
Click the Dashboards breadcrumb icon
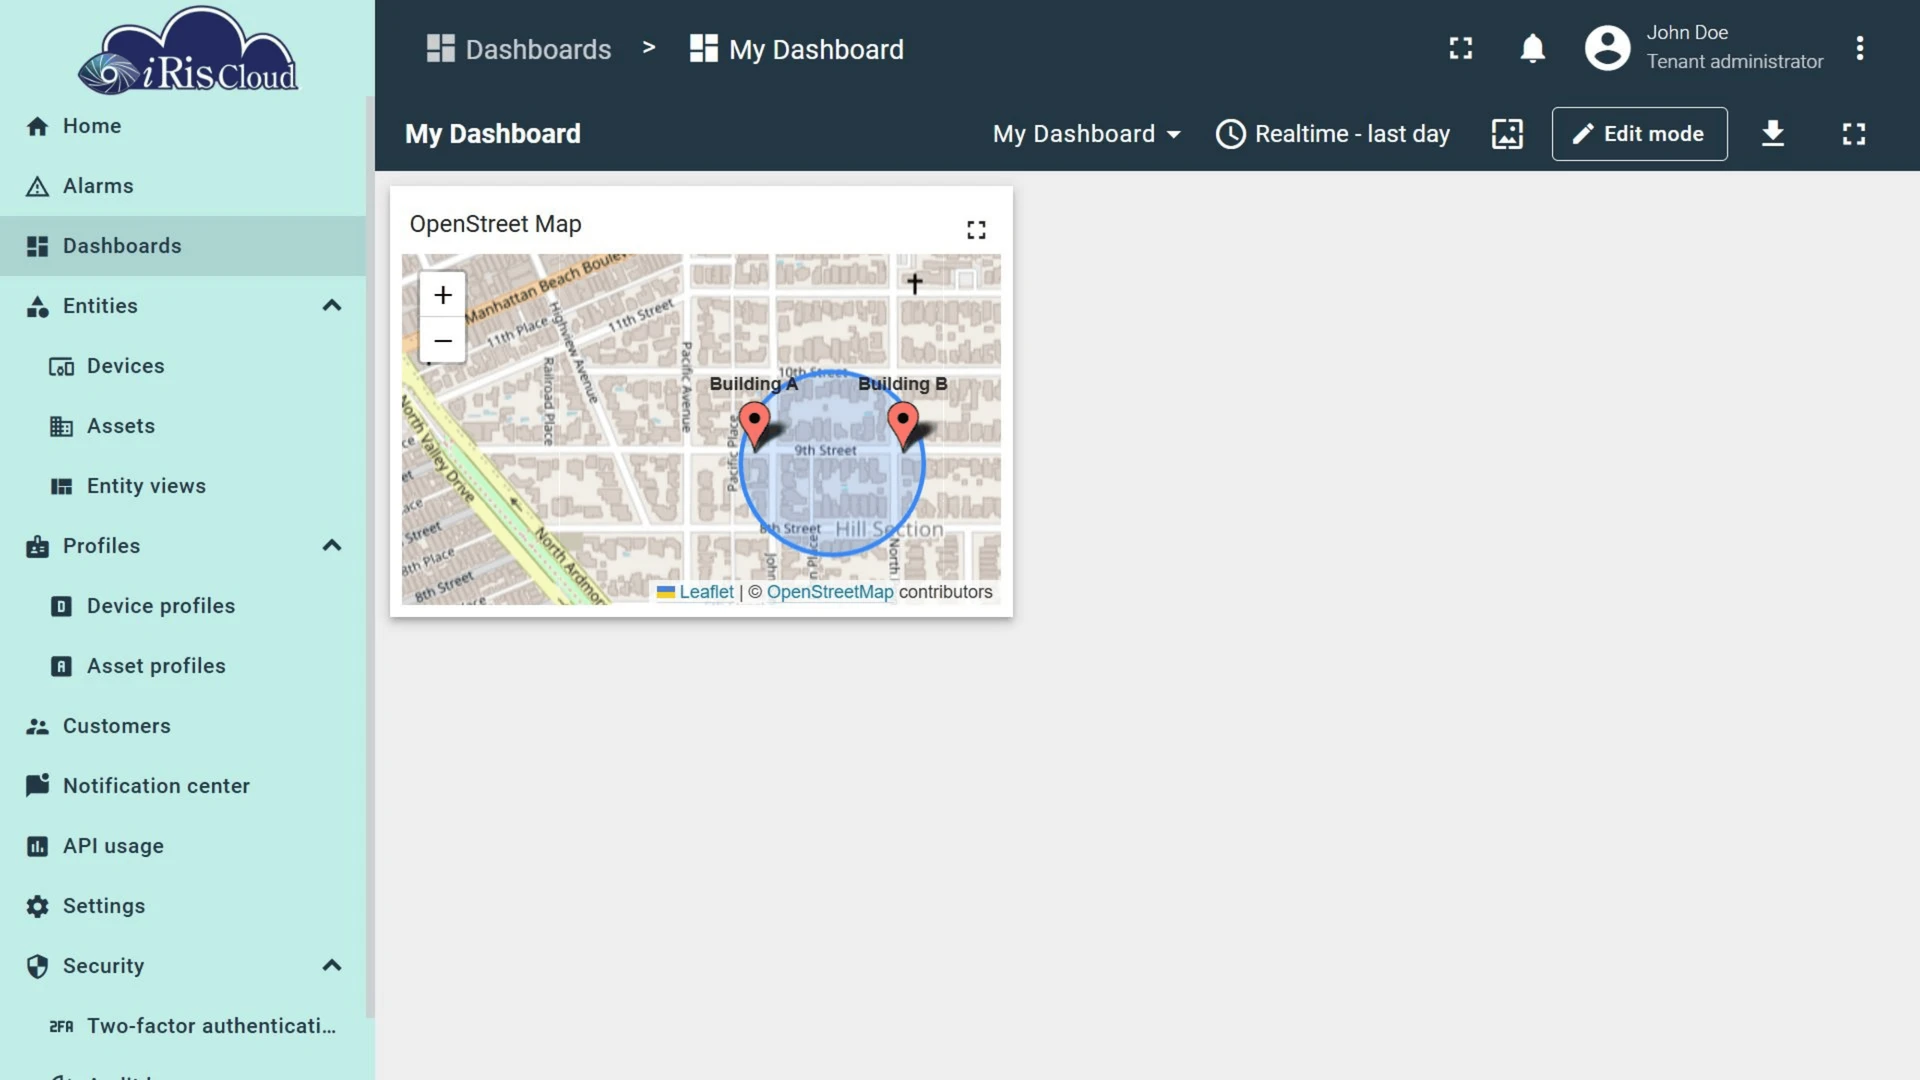[x=440, y=49]
